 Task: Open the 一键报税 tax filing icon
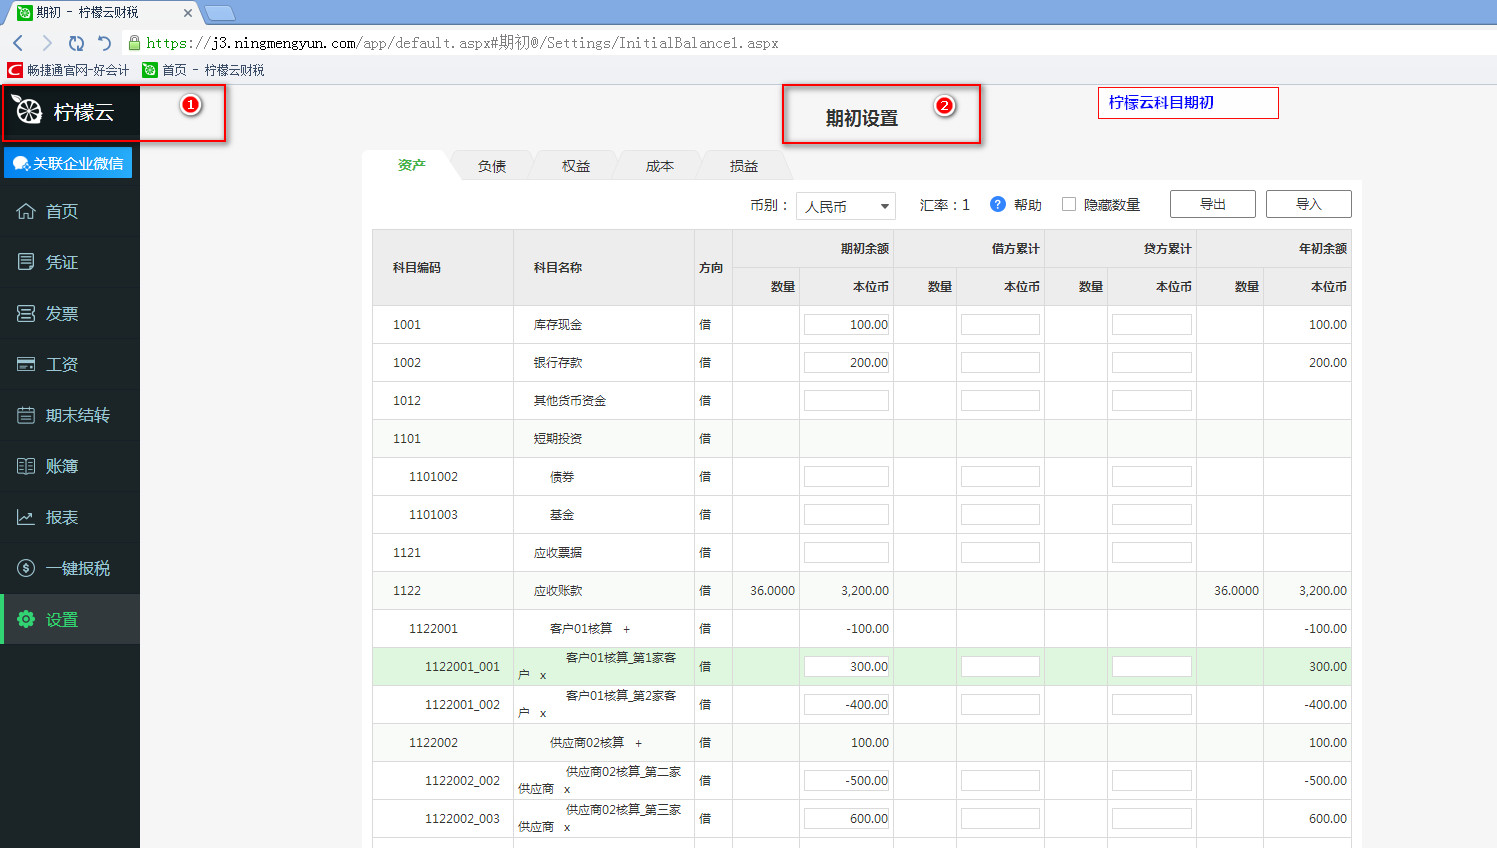coord(26,569)
